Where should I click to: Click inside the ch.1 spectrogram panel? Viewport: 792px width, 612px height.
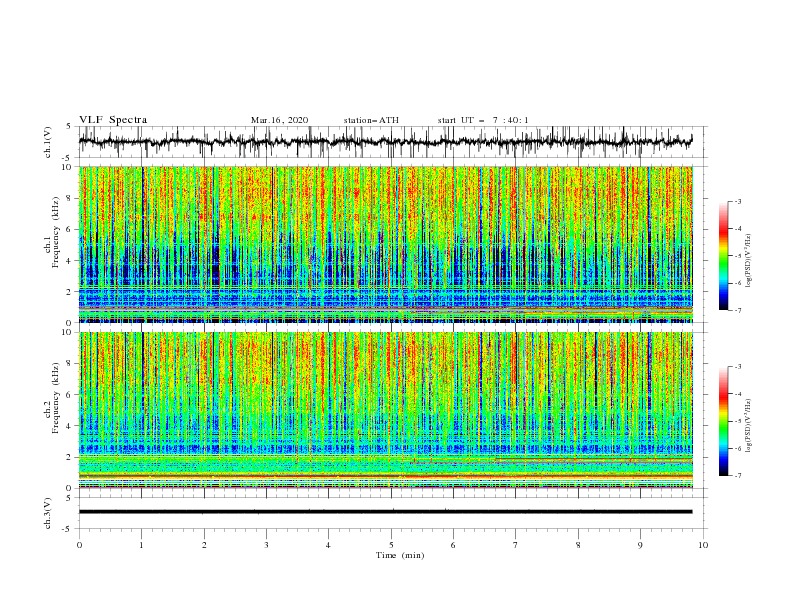coord(385,244)
